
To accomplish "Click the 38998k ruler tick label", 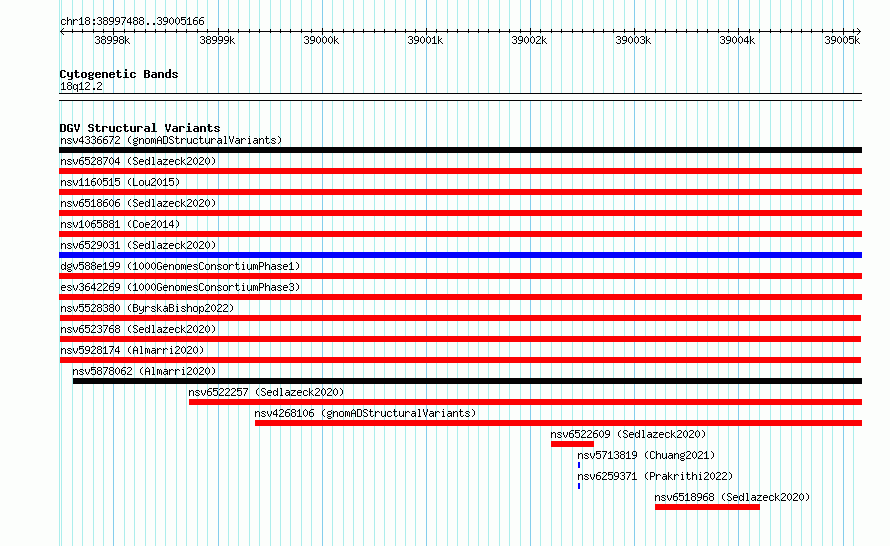I will [112, 40].
